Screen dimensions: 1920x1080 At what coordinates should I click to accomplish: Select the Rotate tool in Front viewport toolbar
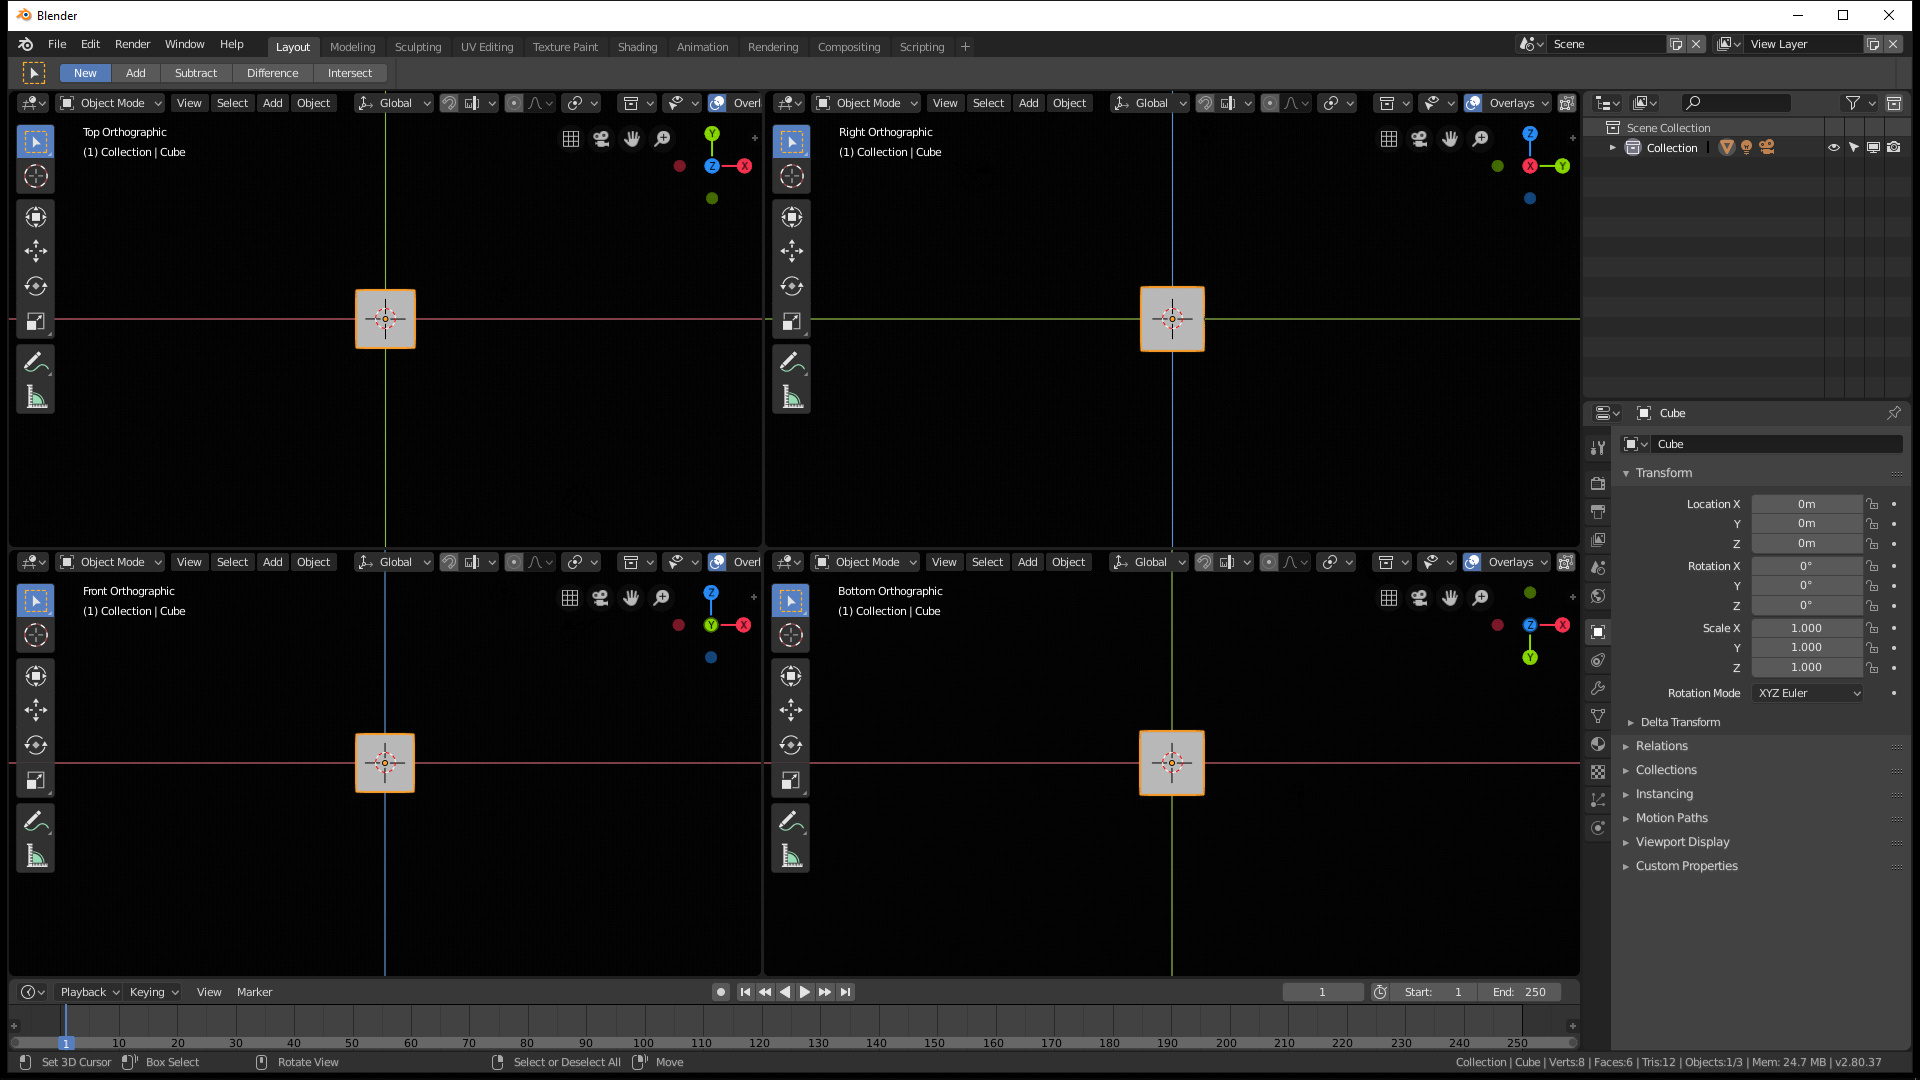point(36,745)
